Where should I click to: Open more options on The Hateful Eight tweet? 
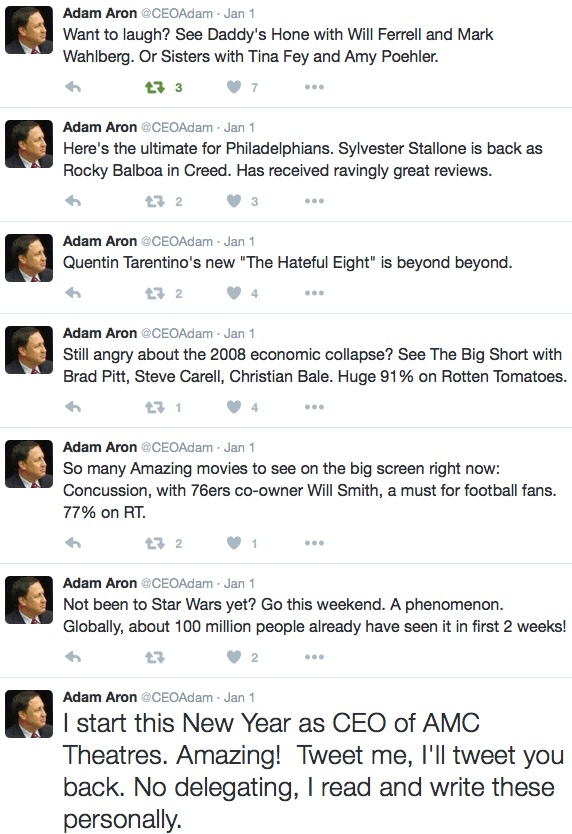[x=314, y=293]
